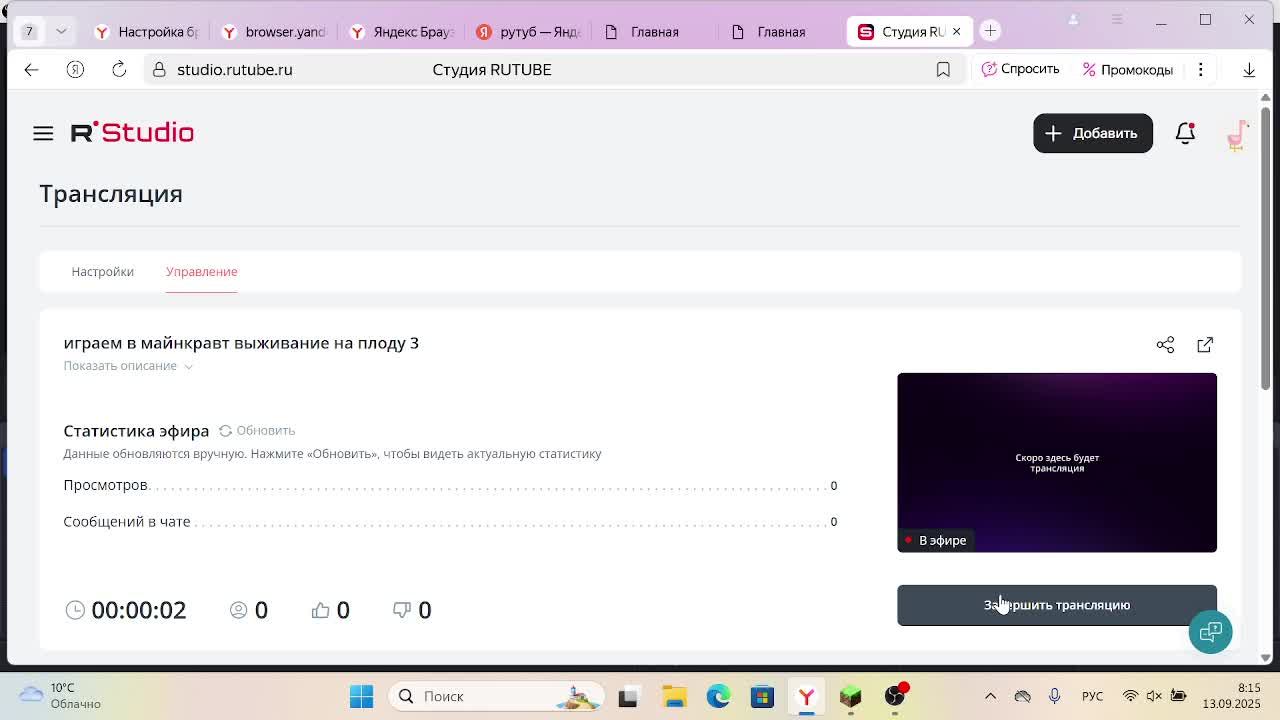
Task: Expand Показать описание
Action: [x=128, y=366]
